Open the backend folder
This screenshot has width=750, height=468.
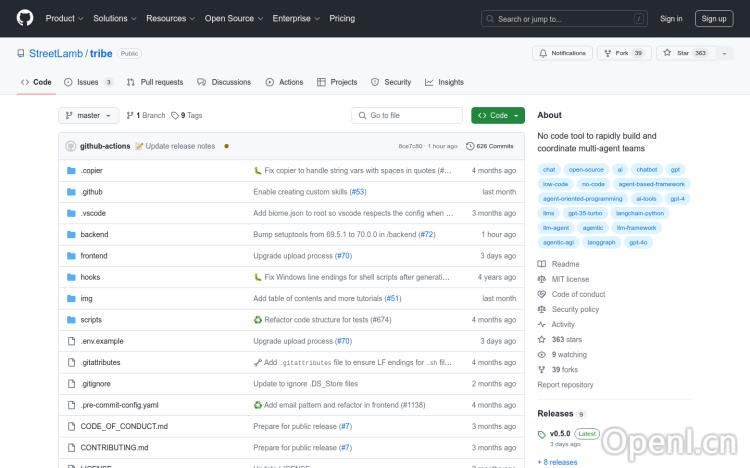[94, 234]
